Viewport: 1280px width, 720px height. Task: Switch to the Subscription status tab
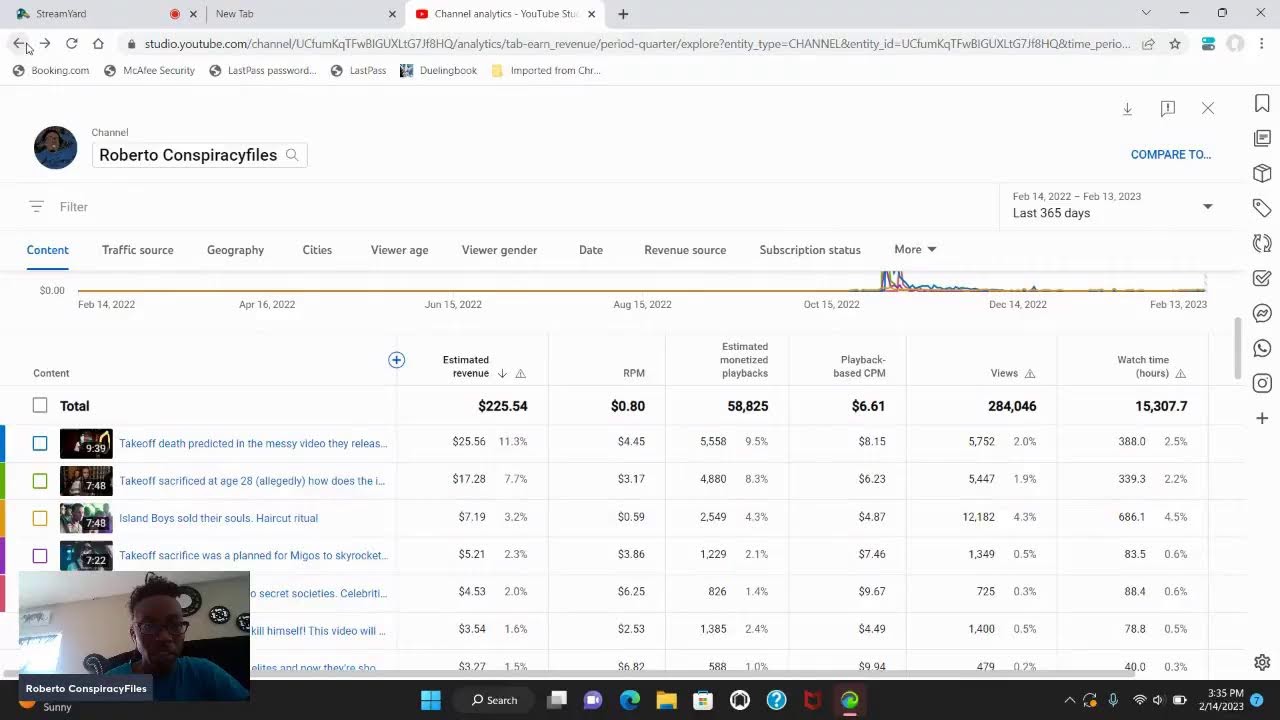click(810, 250)
